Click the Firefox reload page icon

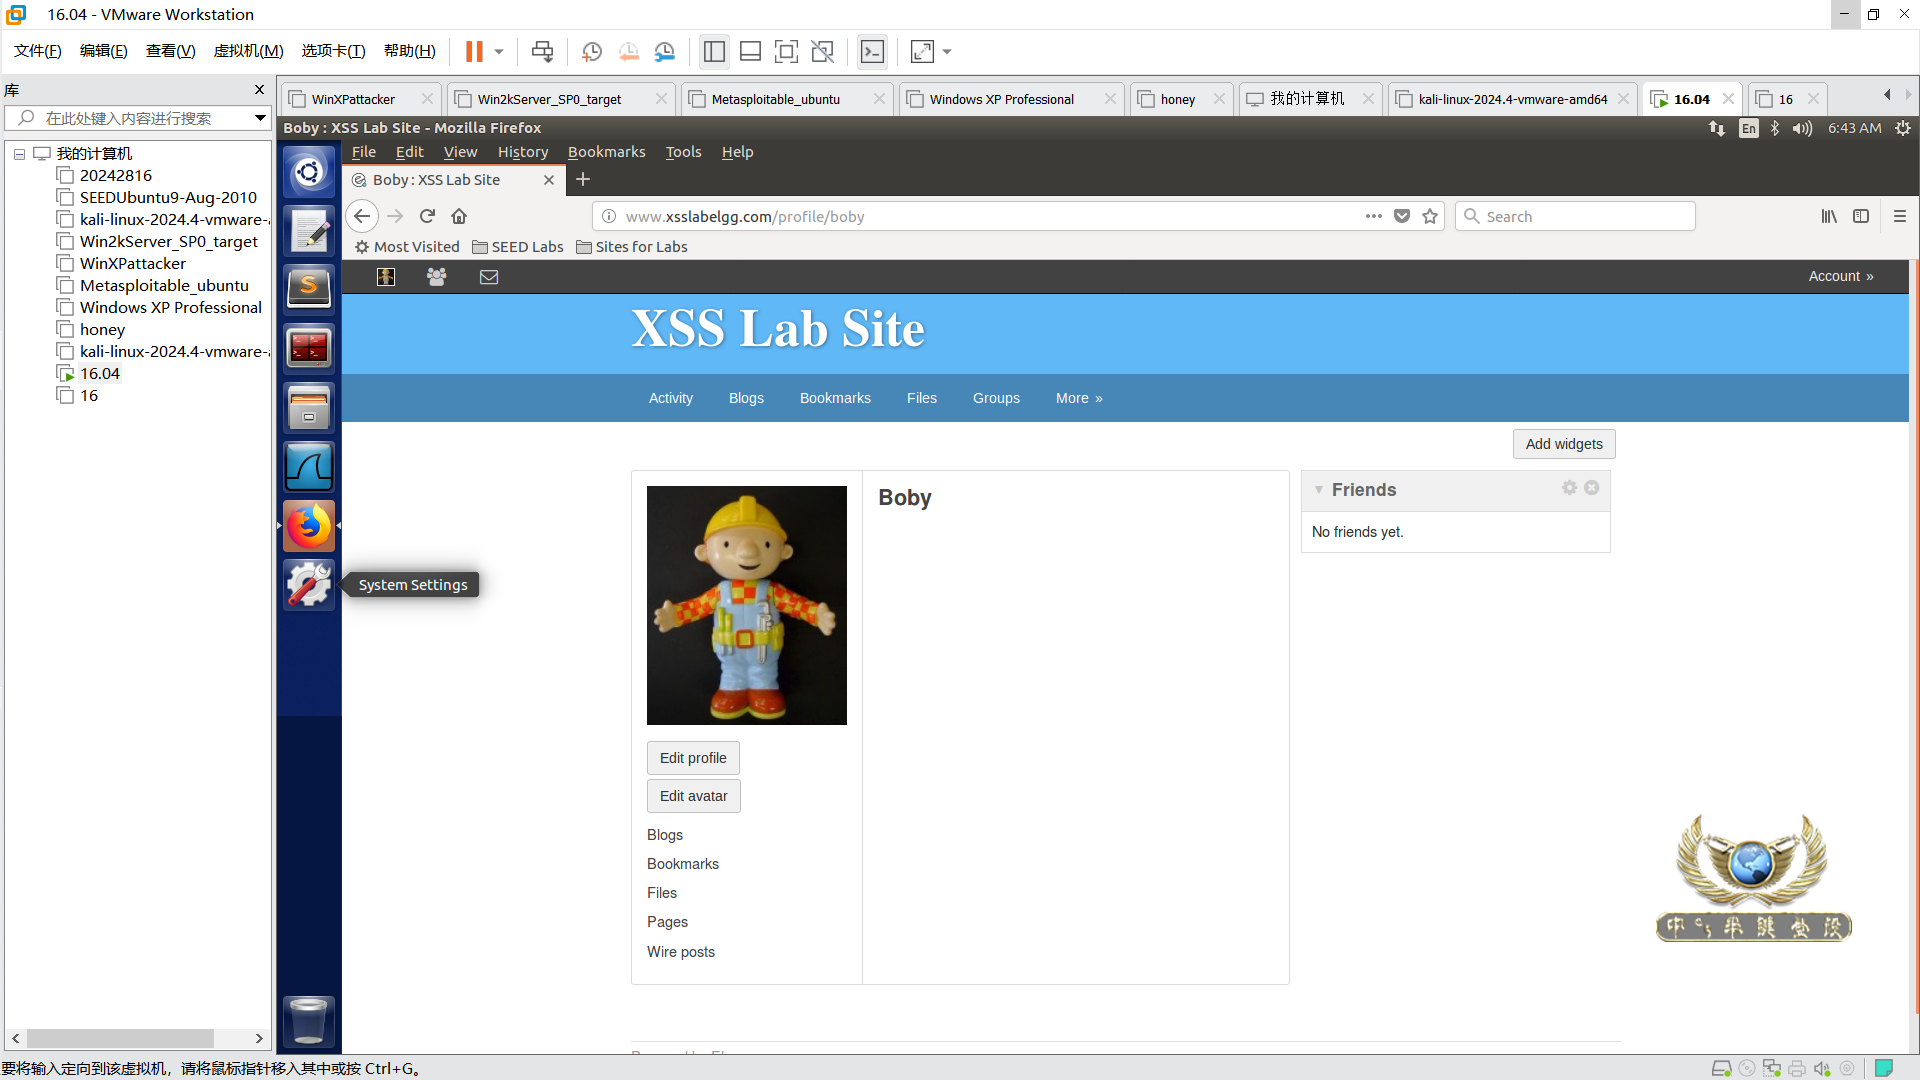tap(427, 216)
